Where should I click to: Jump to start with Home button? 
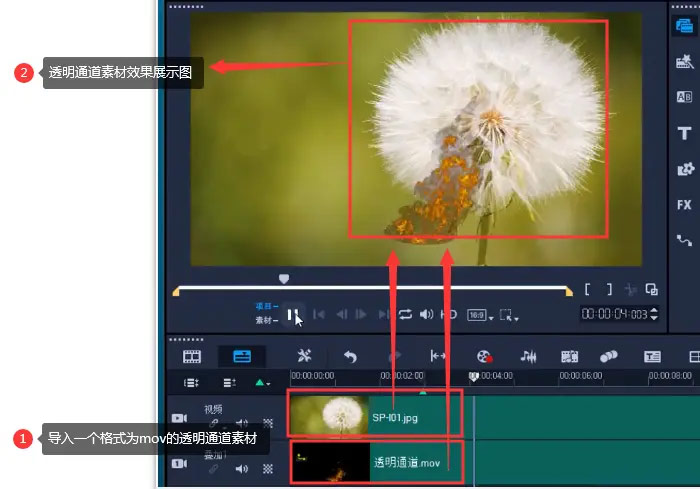[x=319, y=315]
